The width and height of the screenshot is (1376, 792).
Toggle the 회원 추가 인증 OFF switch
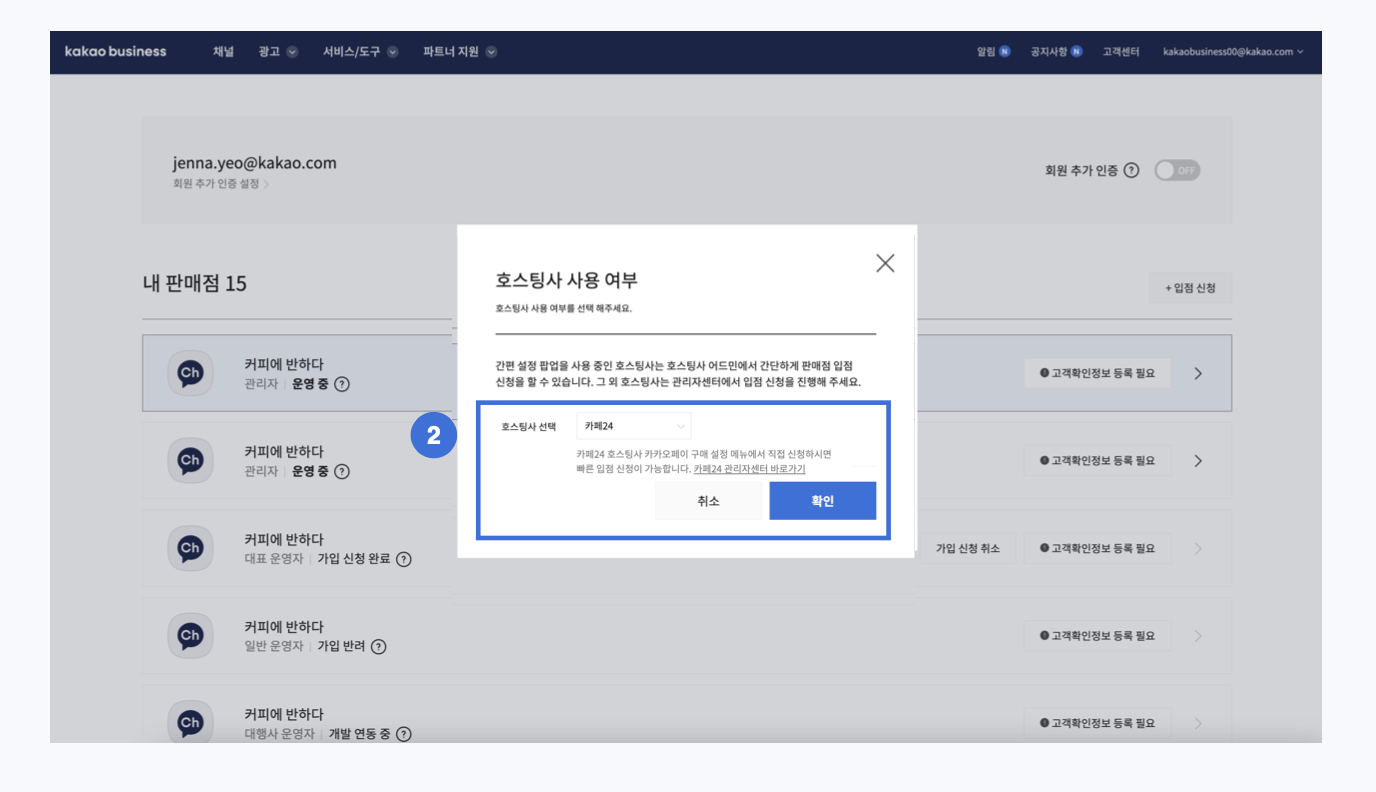1177,170
